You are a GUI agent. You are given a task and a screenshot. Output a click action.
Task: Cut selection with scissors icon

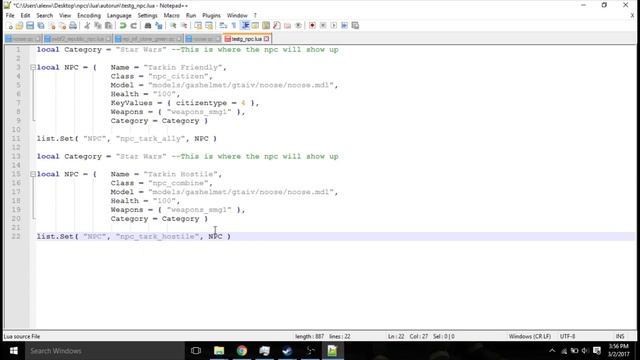(87, 26)
